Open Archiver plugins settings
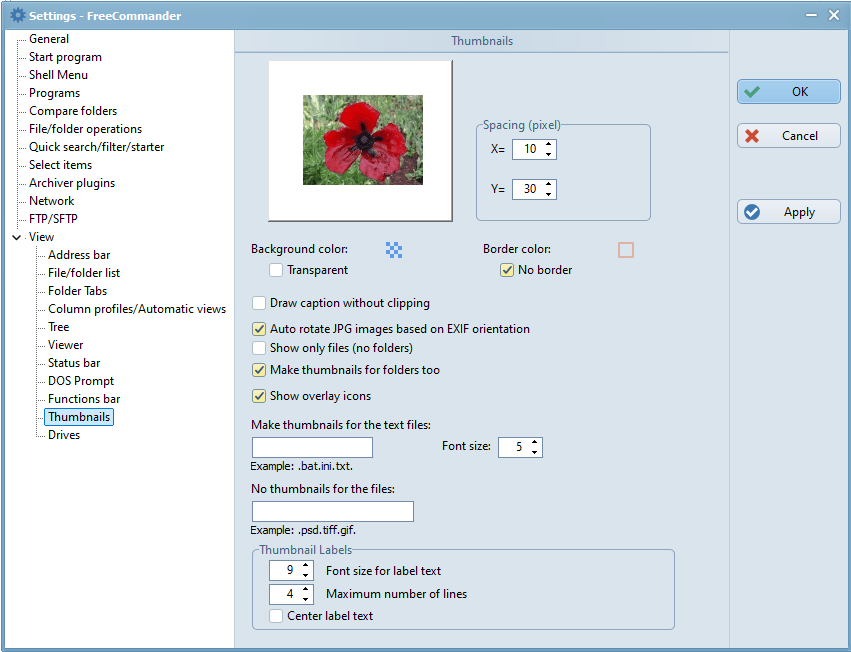The image size is (851, 652). pos(72,183)
